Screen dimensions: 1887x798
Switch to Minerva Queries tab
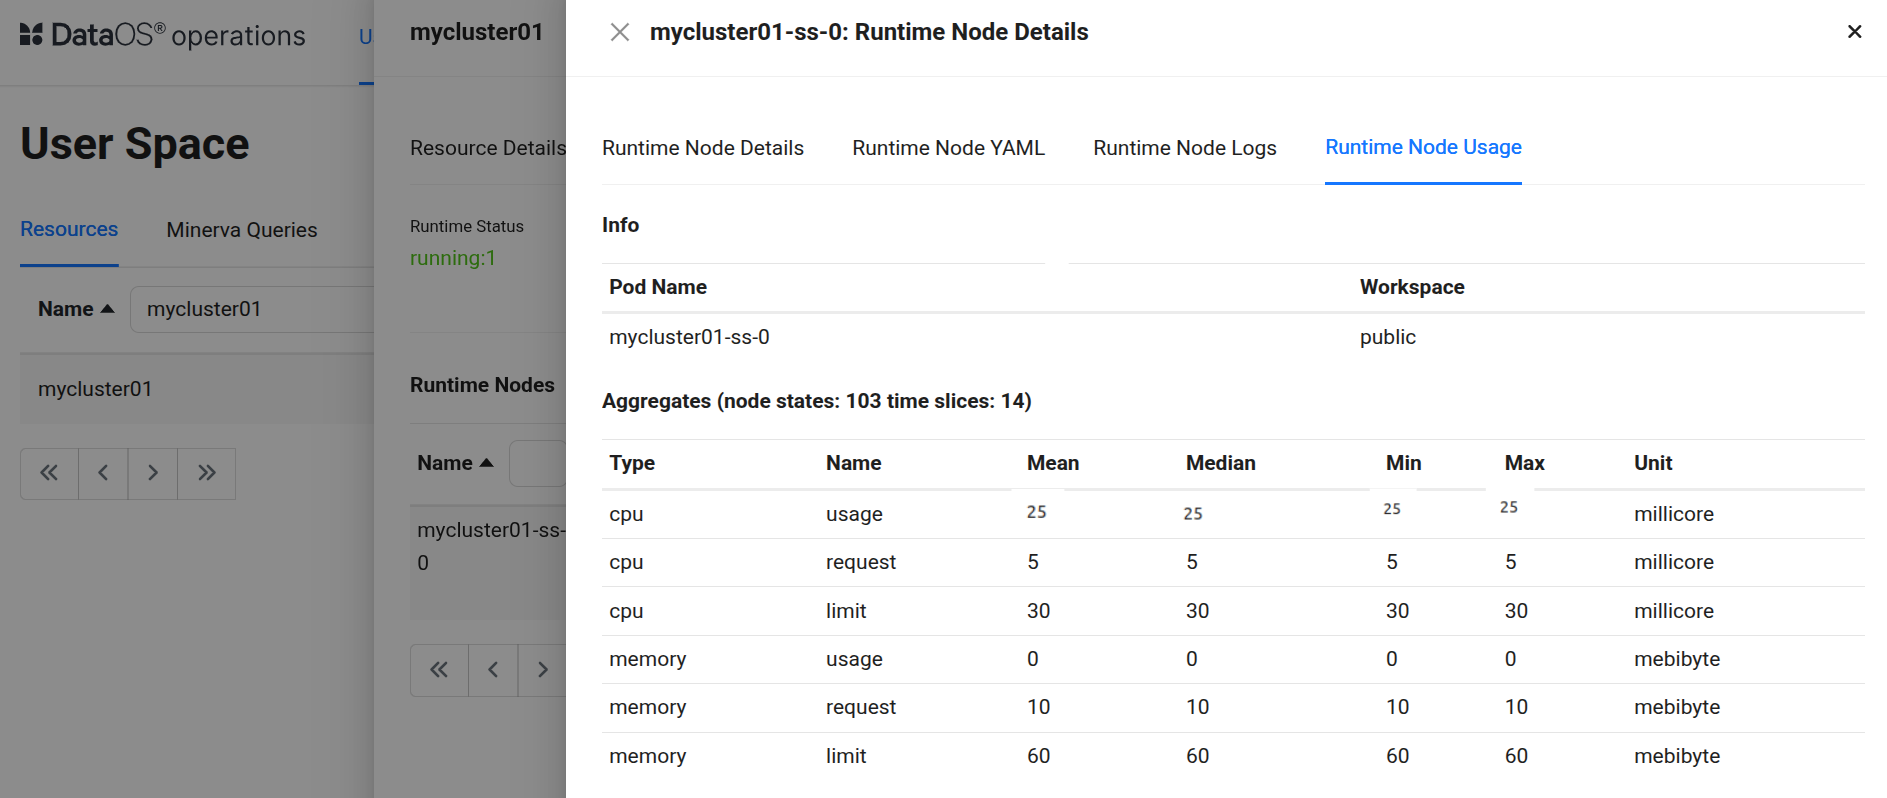point(241,230)
